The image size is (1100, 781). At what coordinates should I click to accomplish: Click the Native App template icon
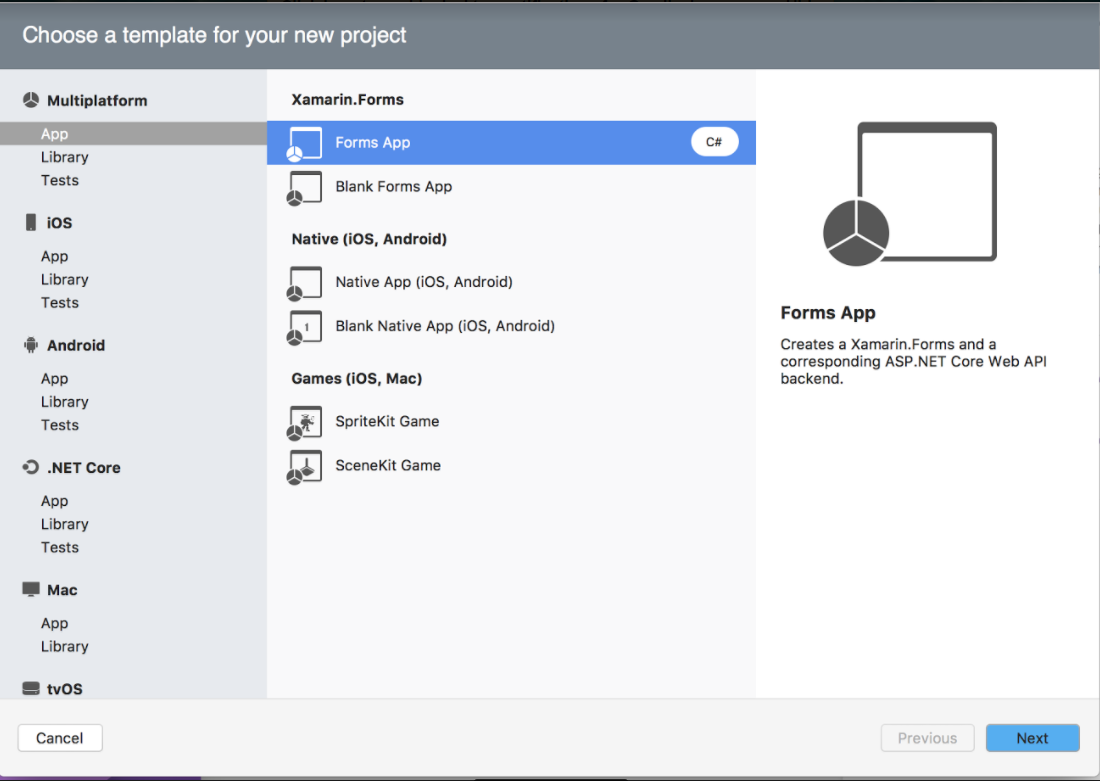(x=304, y=283)
